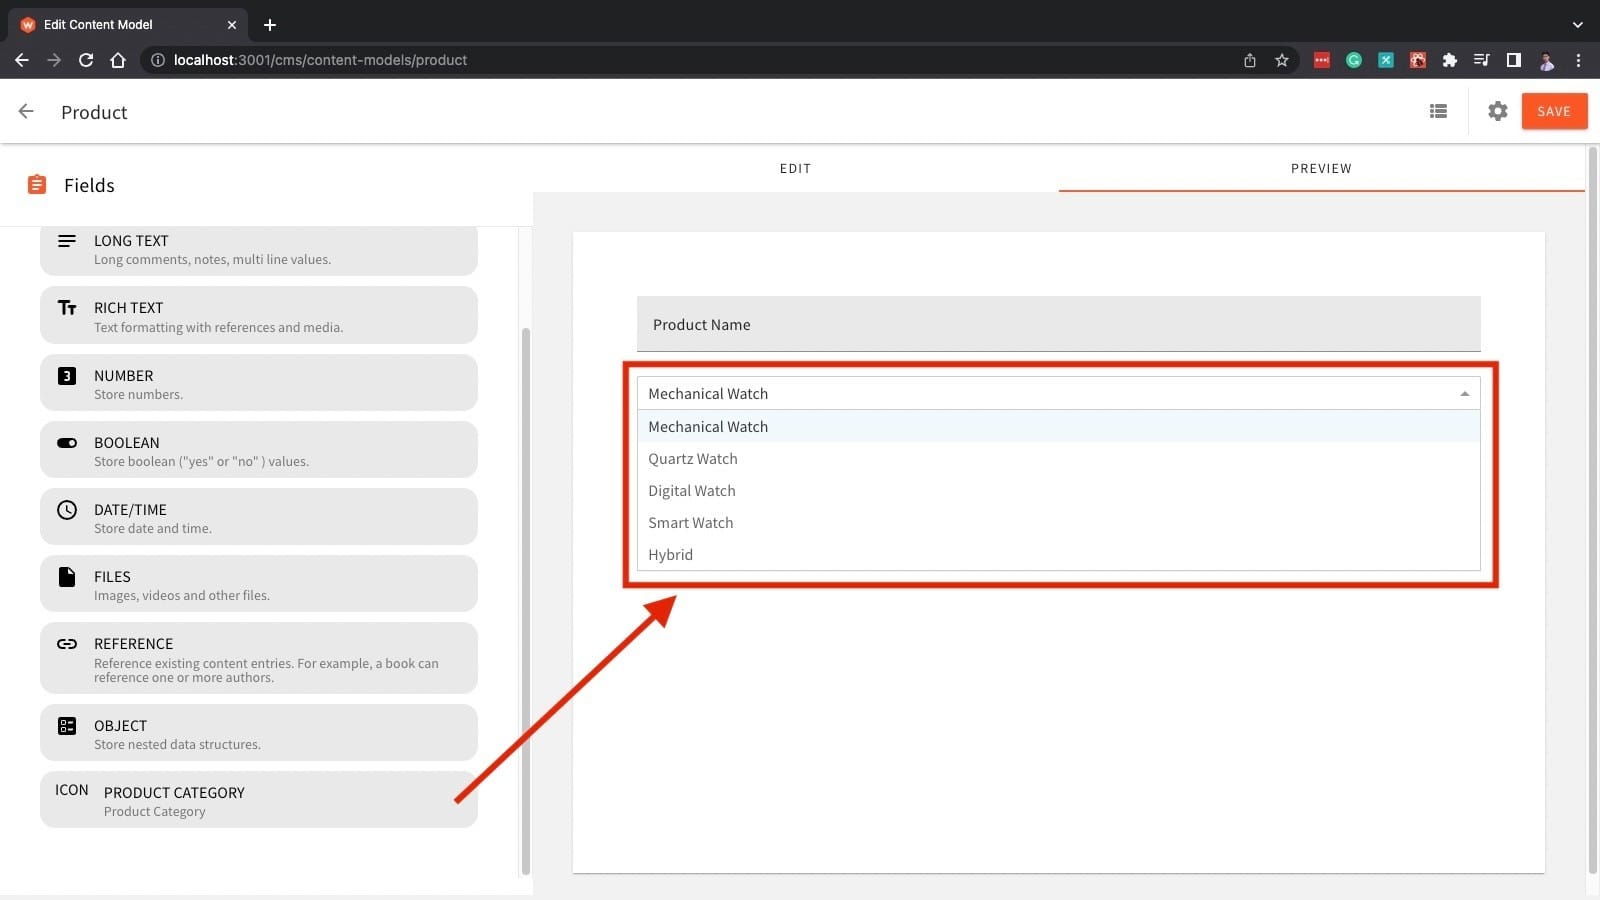
Task: Pick Smart Watch option in dropdown
Action: tap(691, 523)
